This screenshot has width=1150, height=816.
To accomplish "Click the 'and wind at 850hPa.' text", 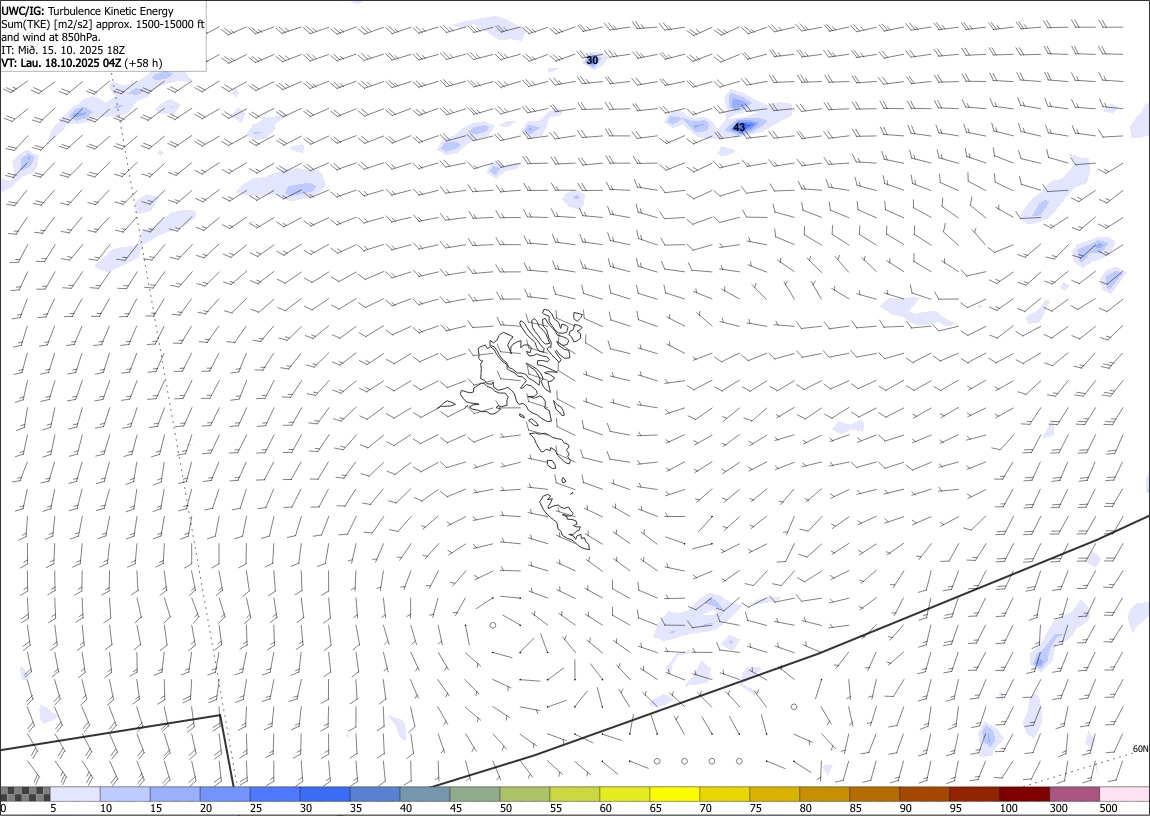I will [x=51, y=37].
